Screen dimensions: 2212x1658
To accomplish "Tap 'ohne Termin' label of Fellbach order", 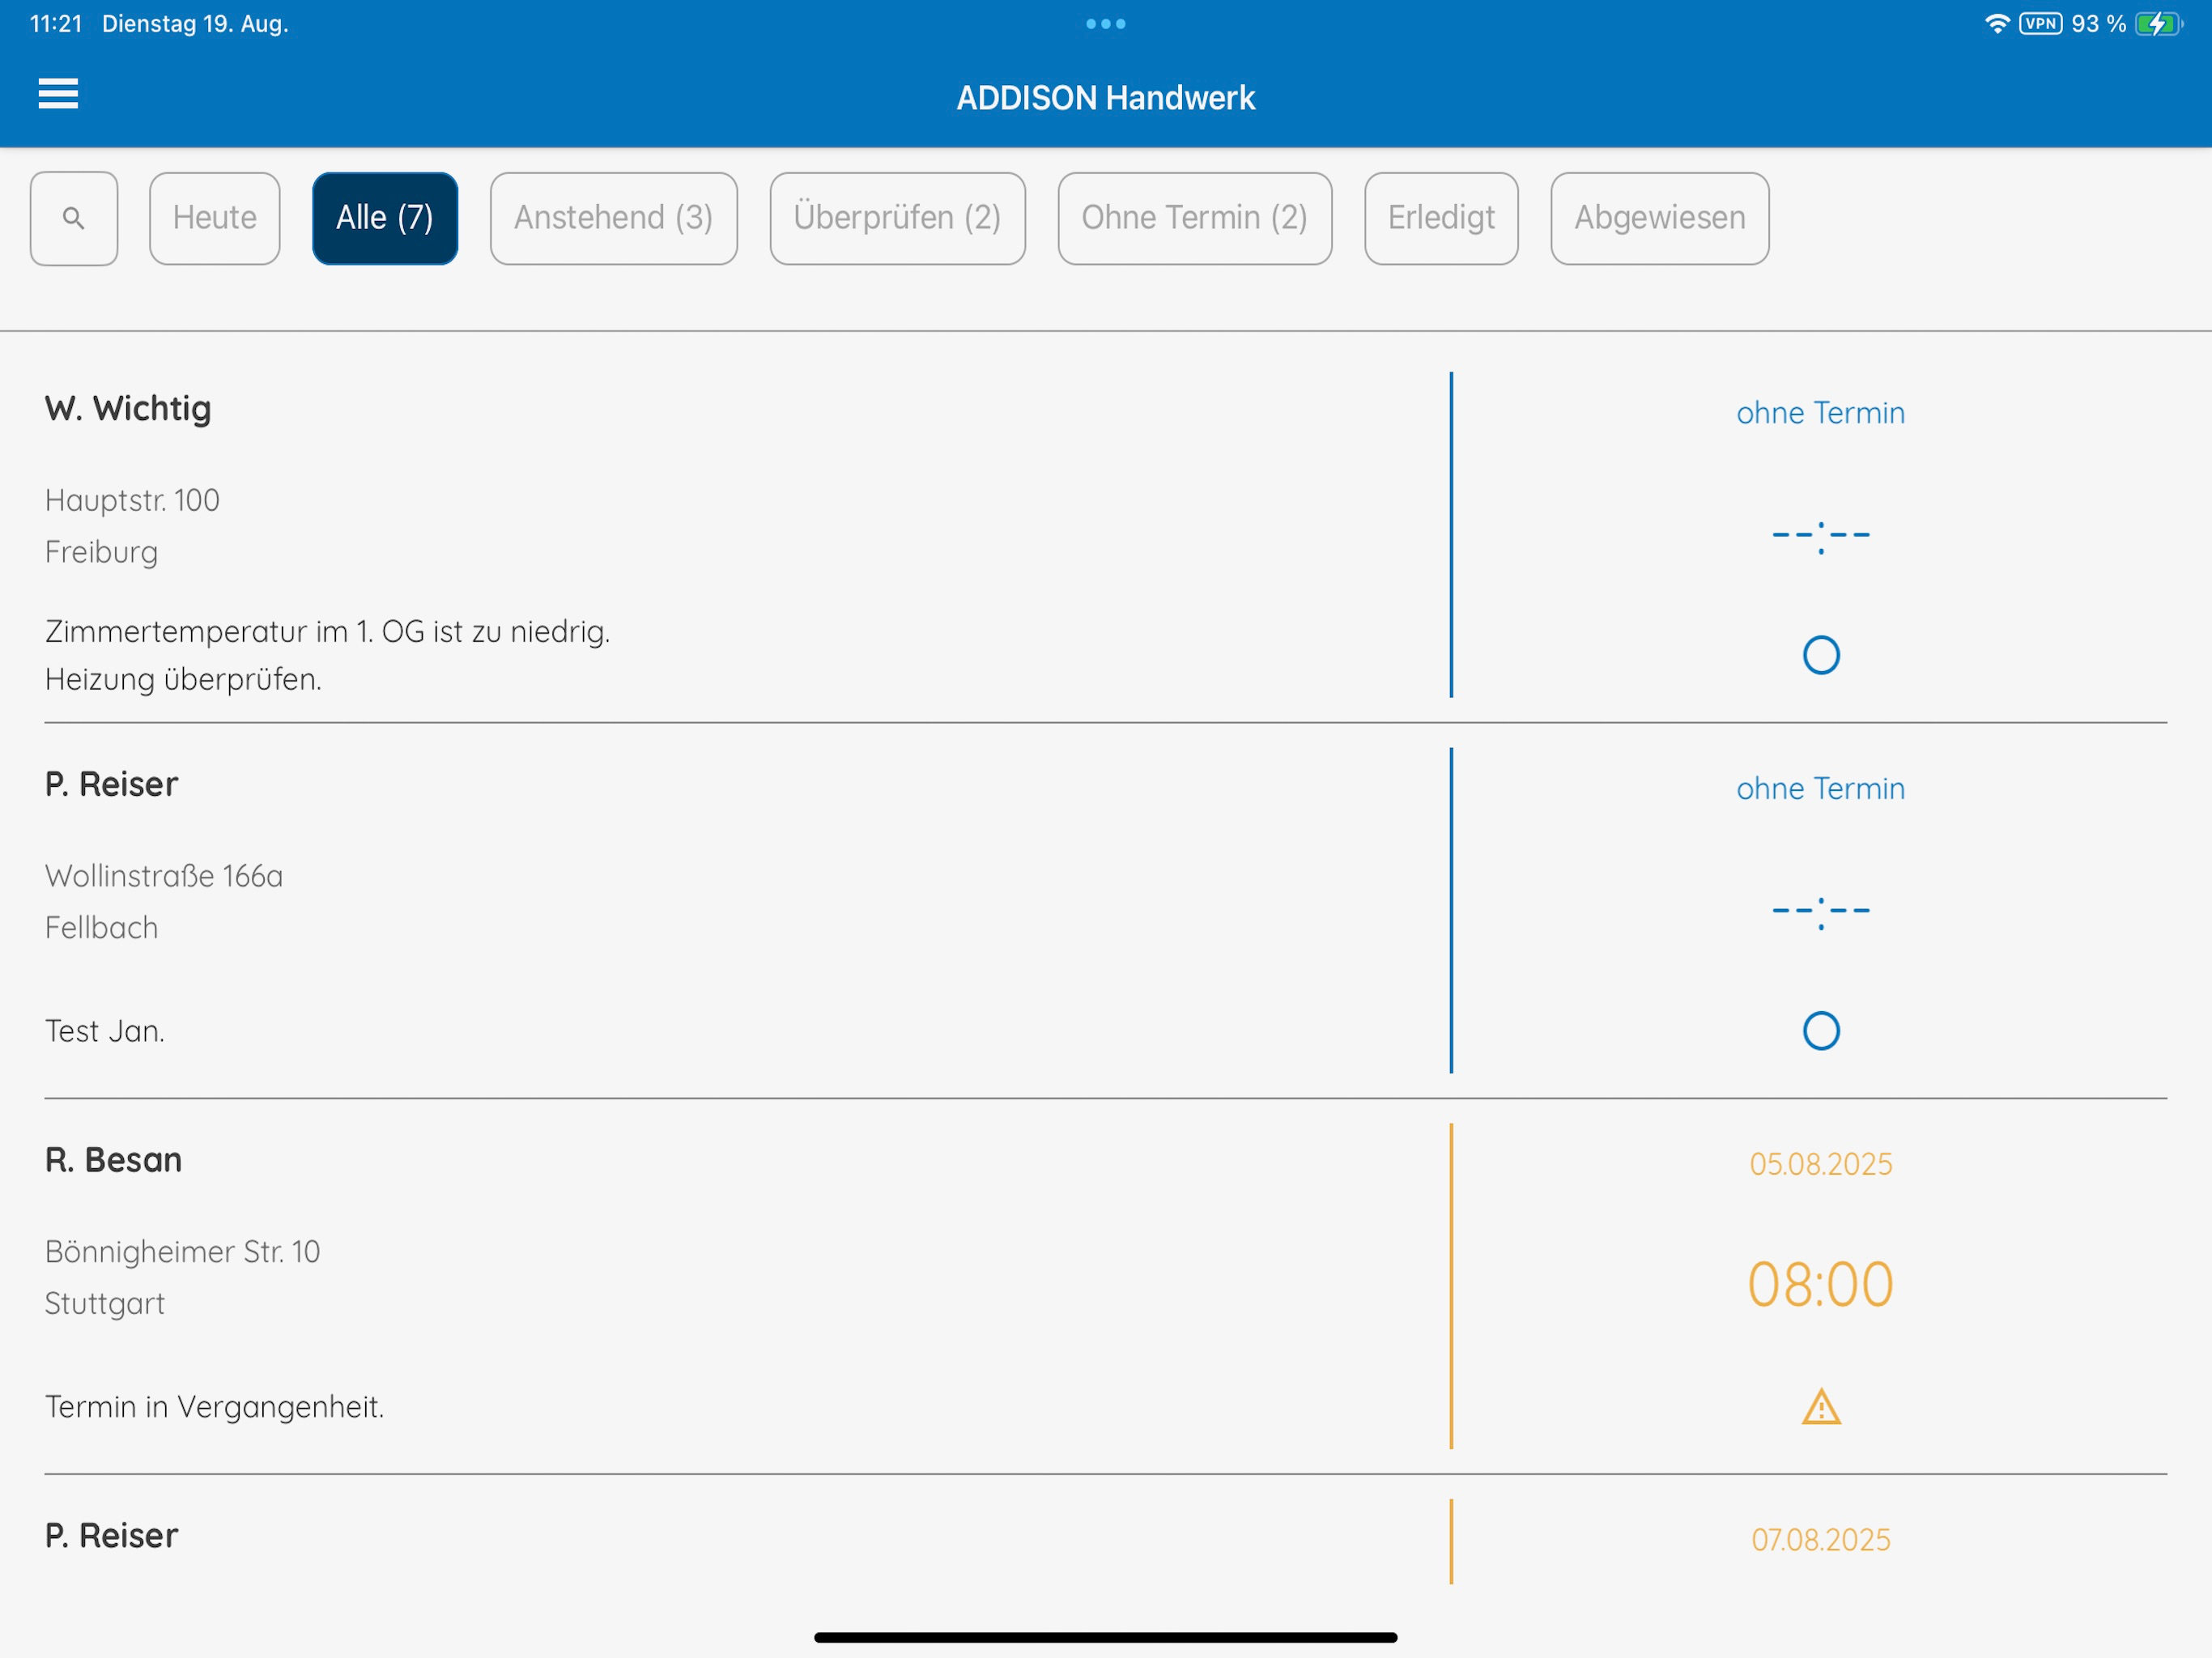I will click(x=1820, y=789).
